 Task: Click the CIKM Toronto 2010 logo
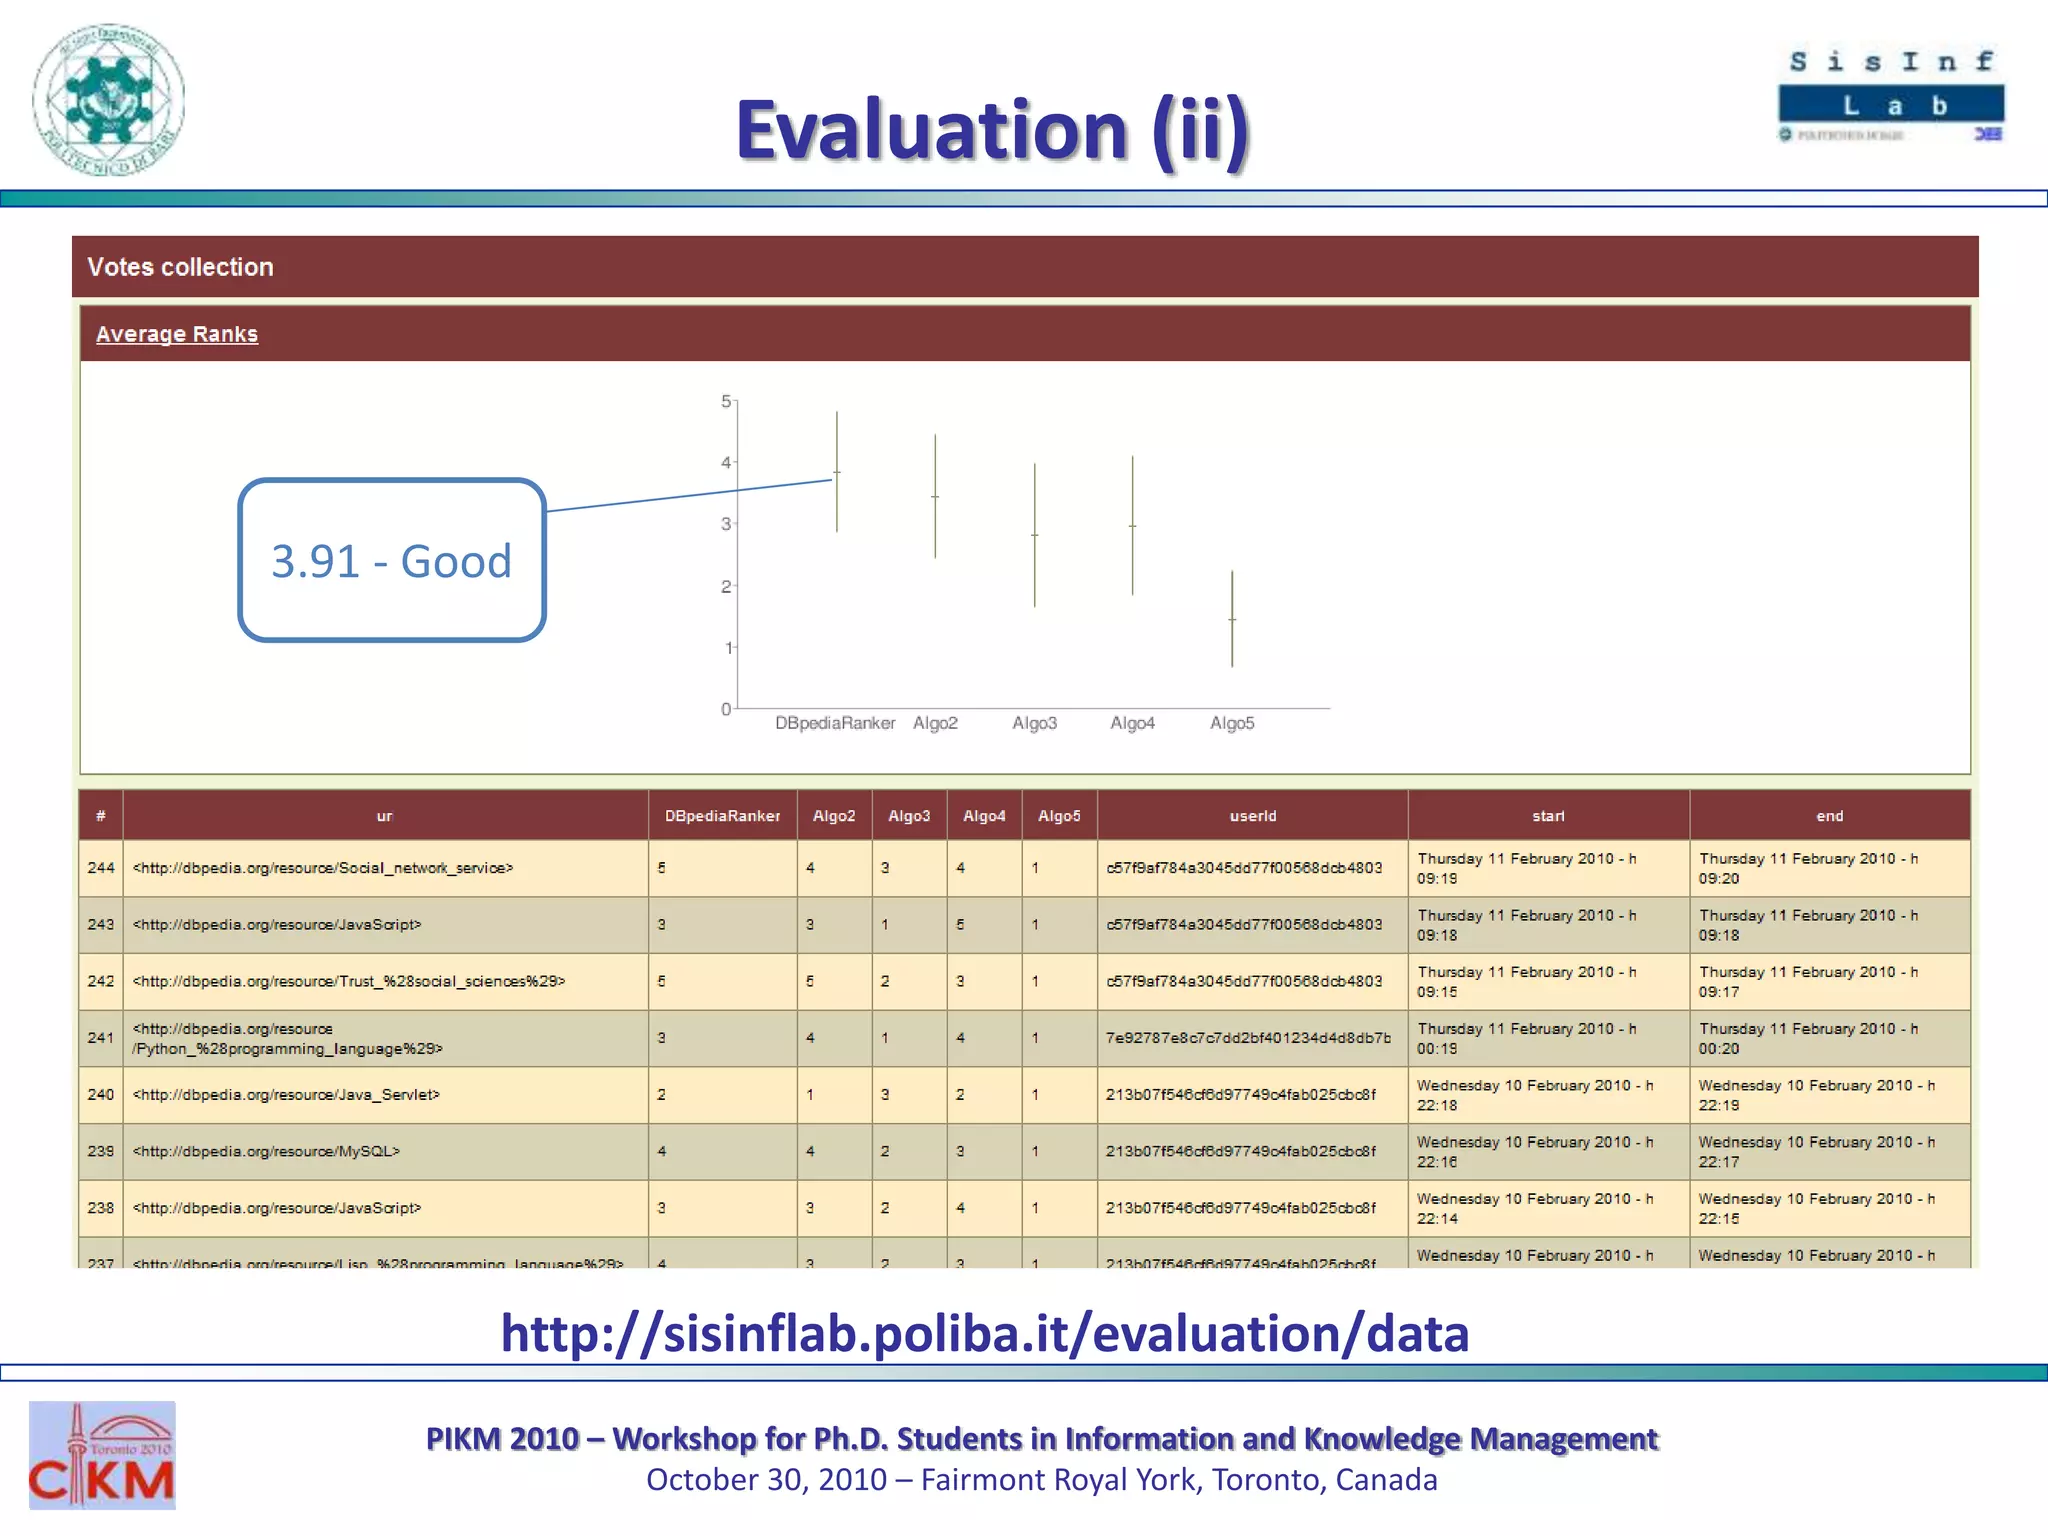[x=102, y=1455]
